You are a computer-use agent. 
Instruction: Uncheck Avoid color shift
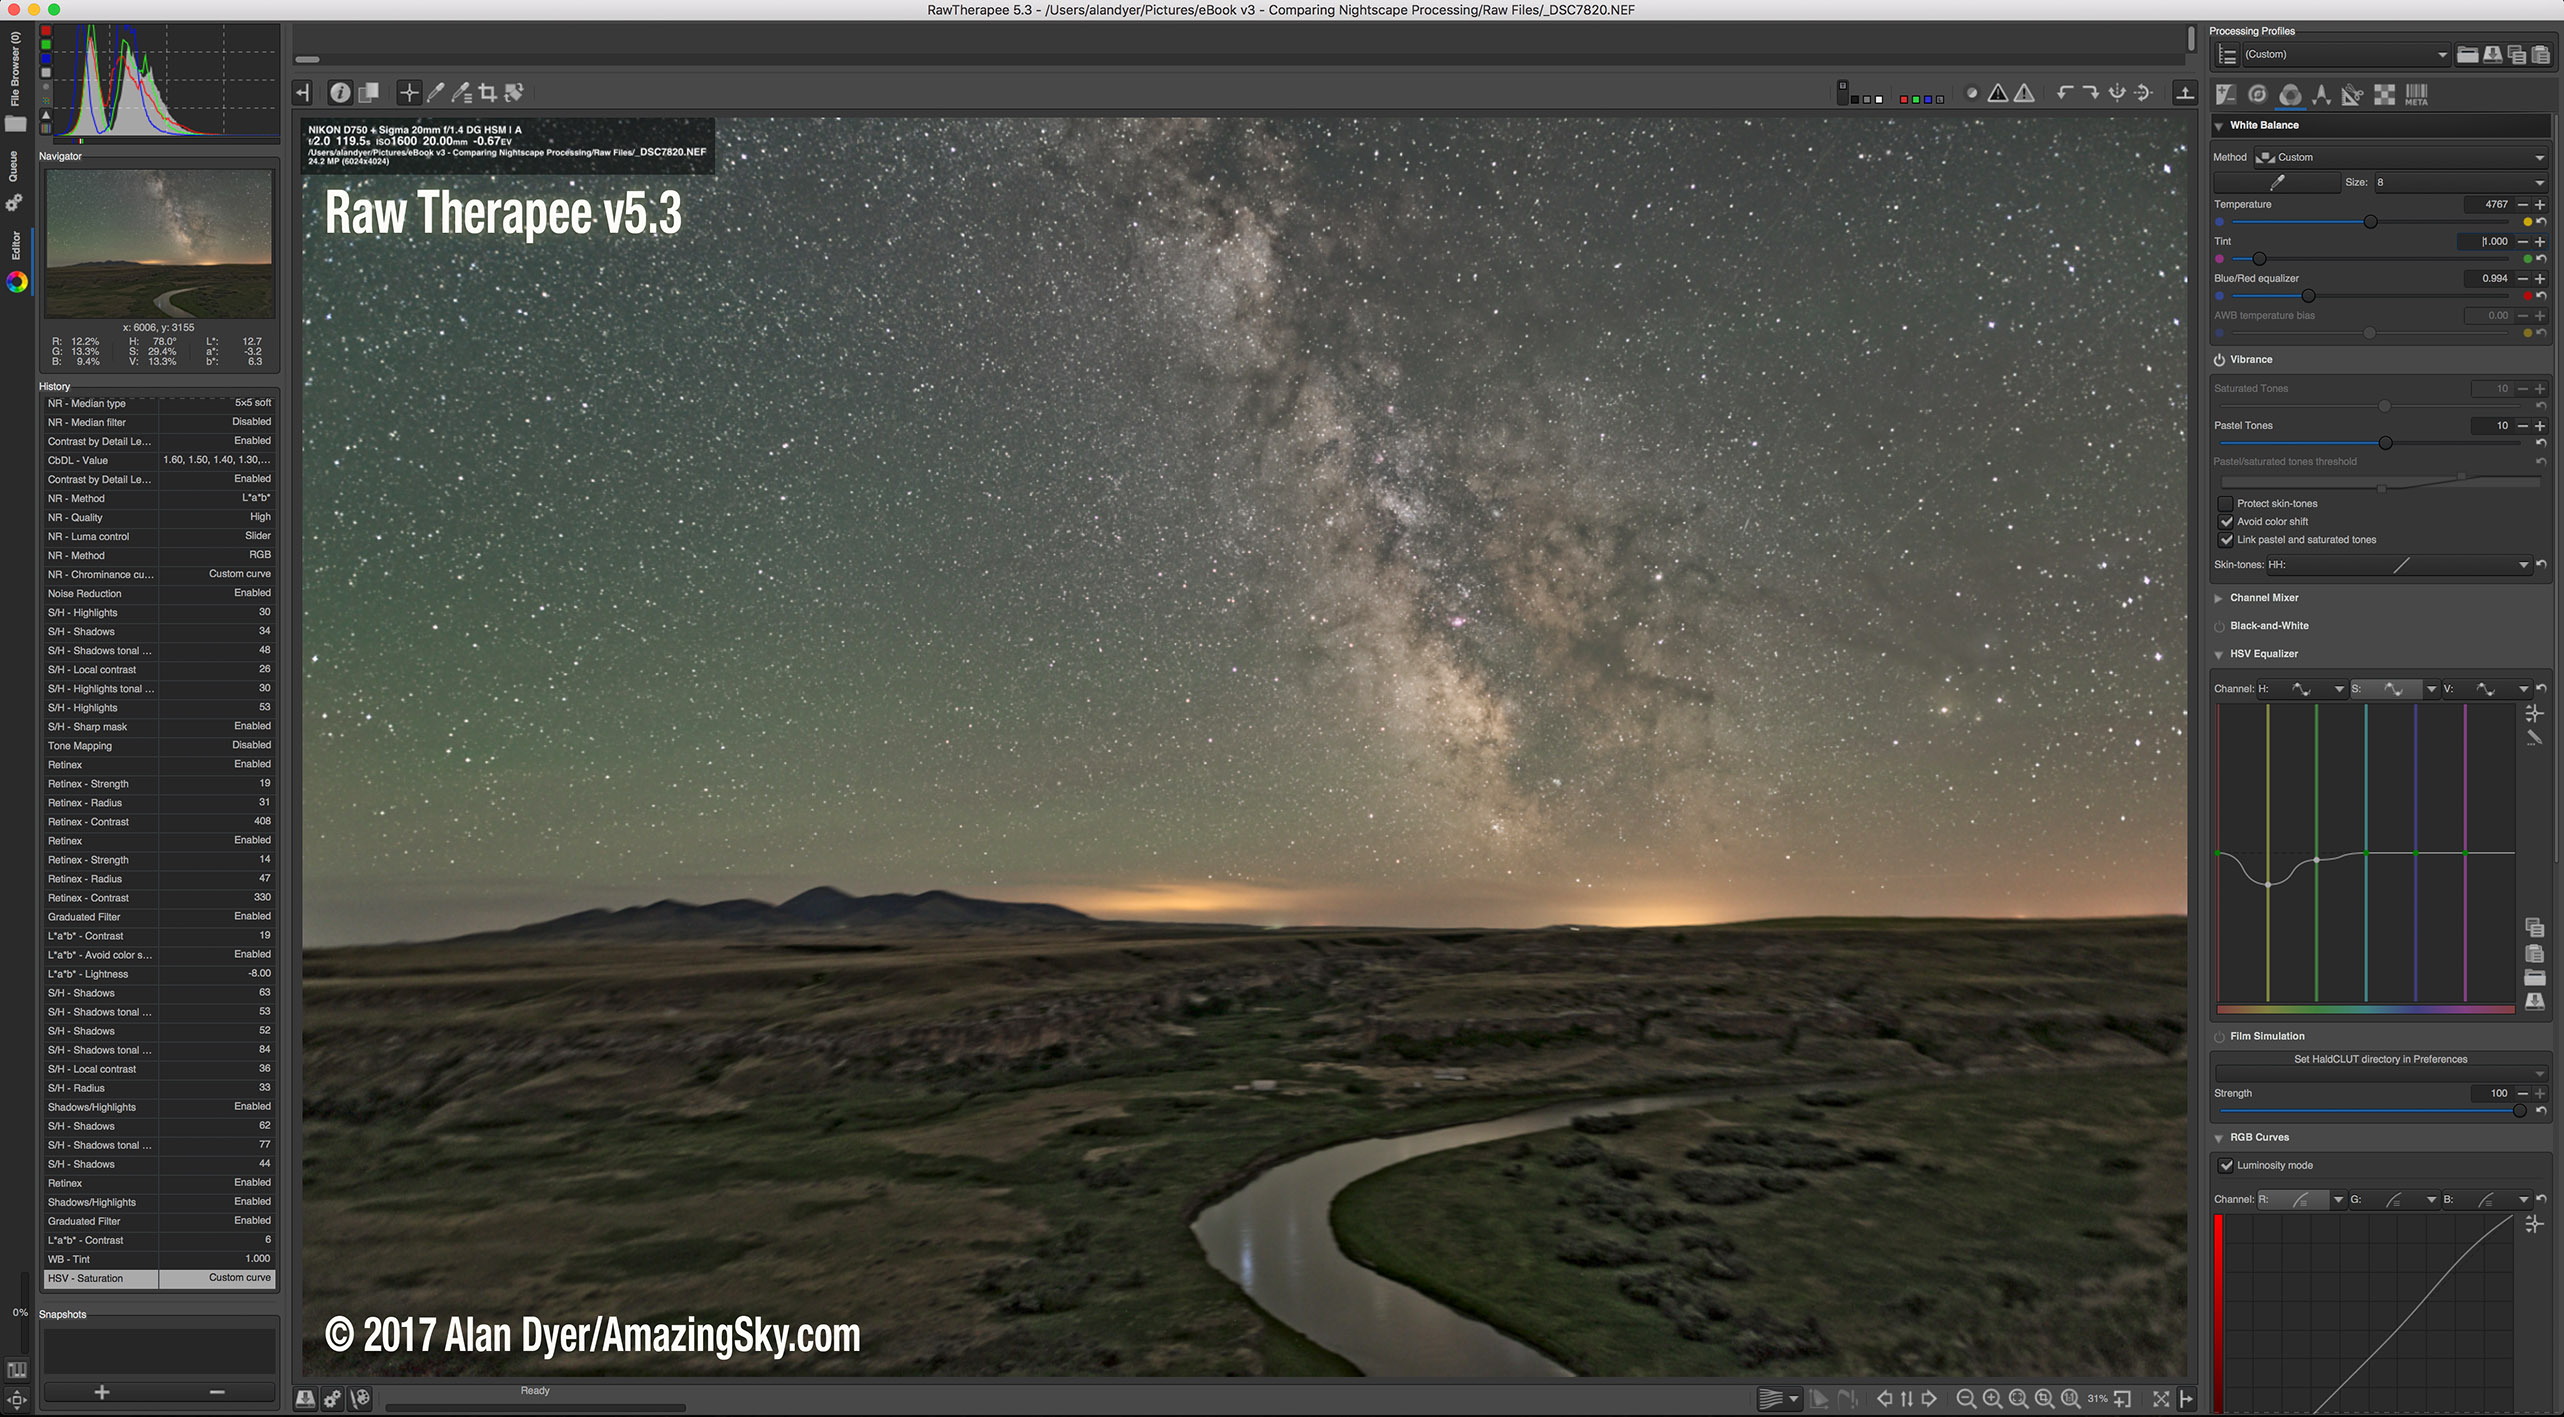tap(2226, 521)
